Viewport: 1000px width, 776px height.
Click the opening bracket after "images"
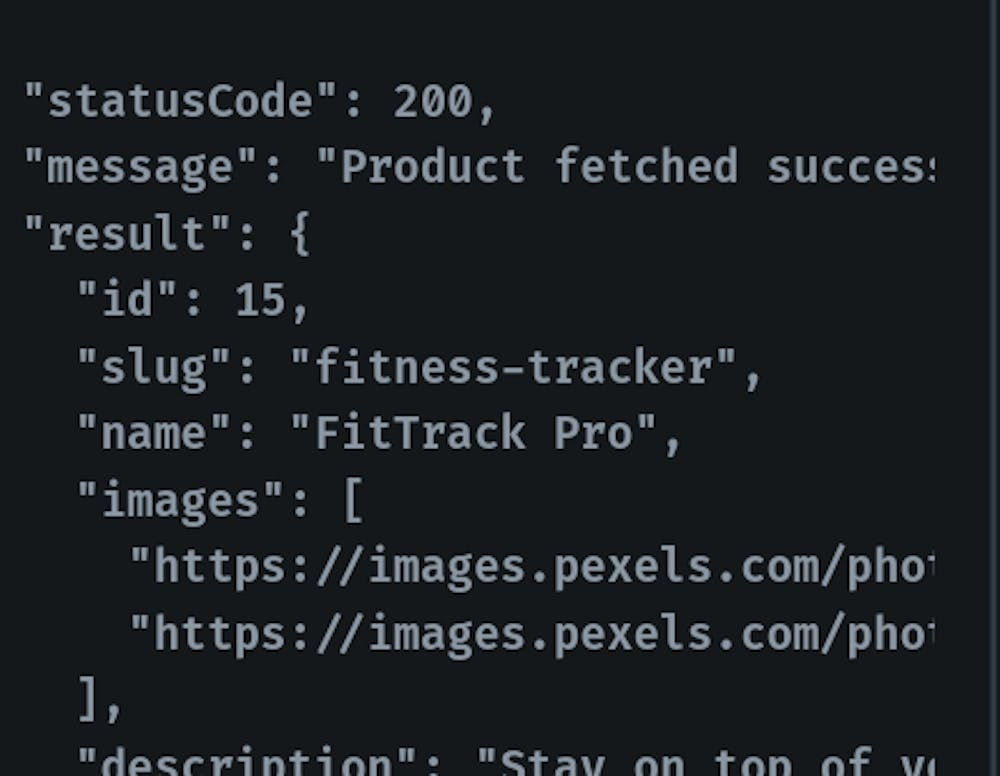tap(352, 500)
